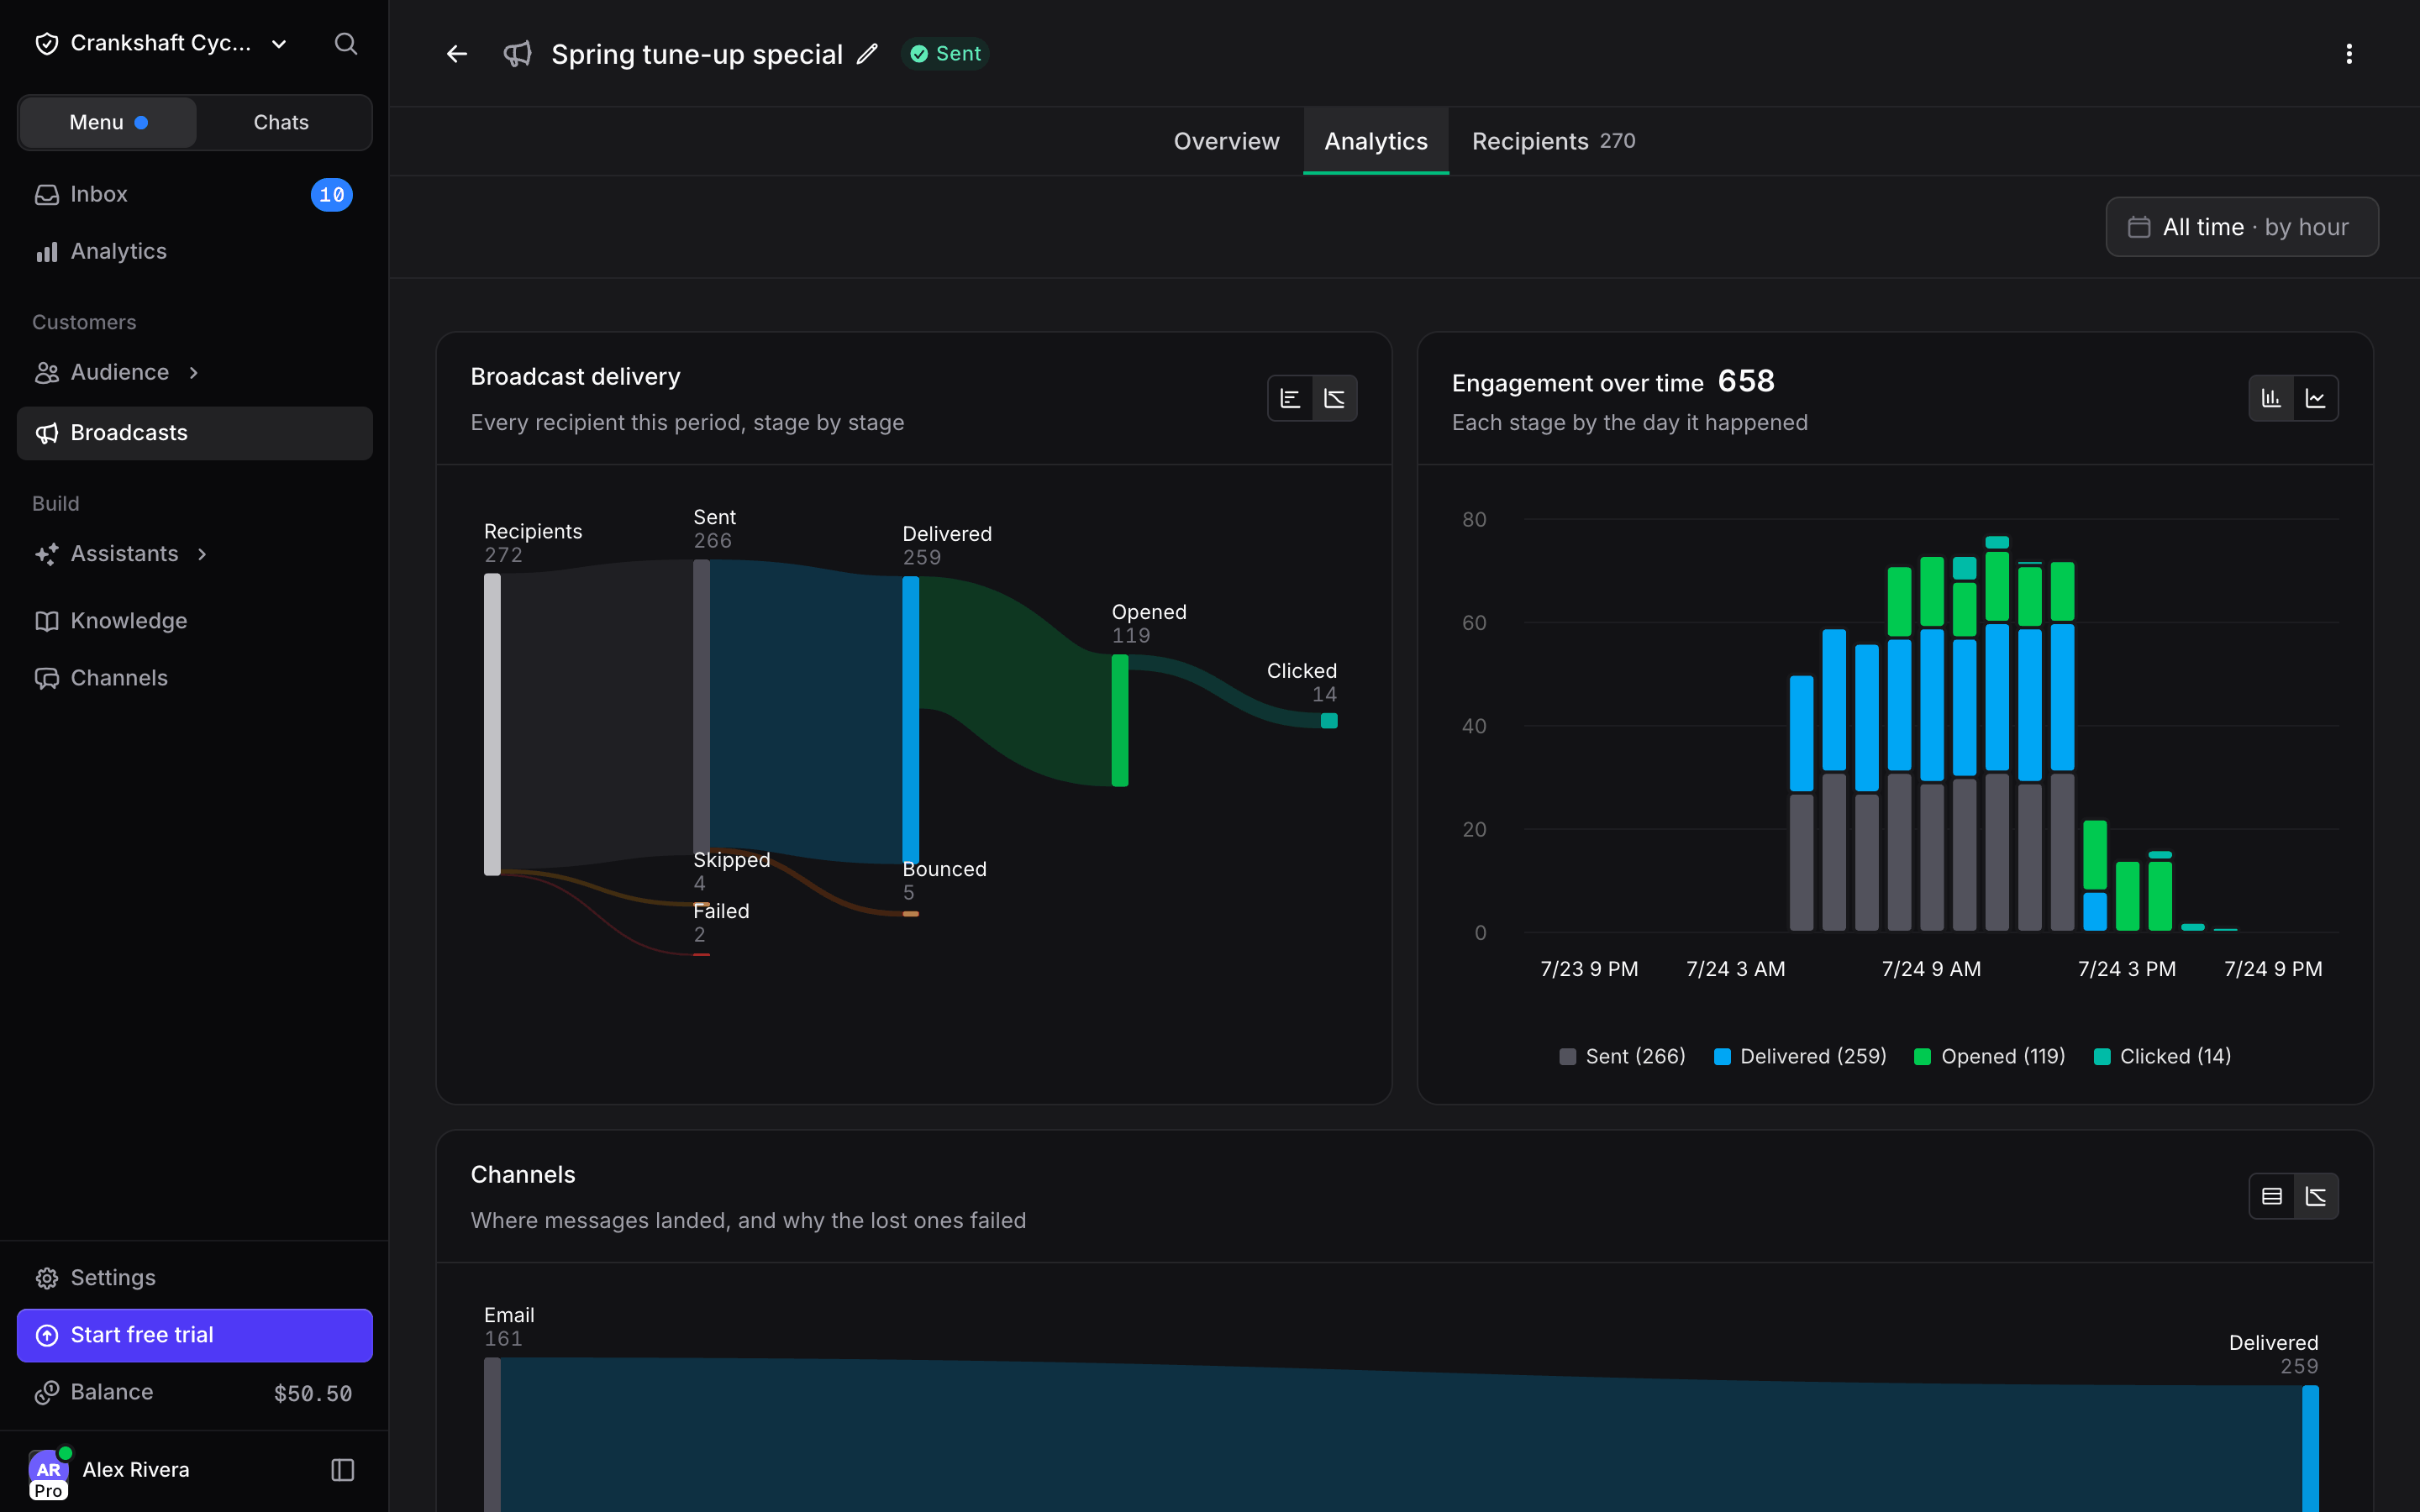Click Alex Rivera's avatar

[x=48, y=1472]
